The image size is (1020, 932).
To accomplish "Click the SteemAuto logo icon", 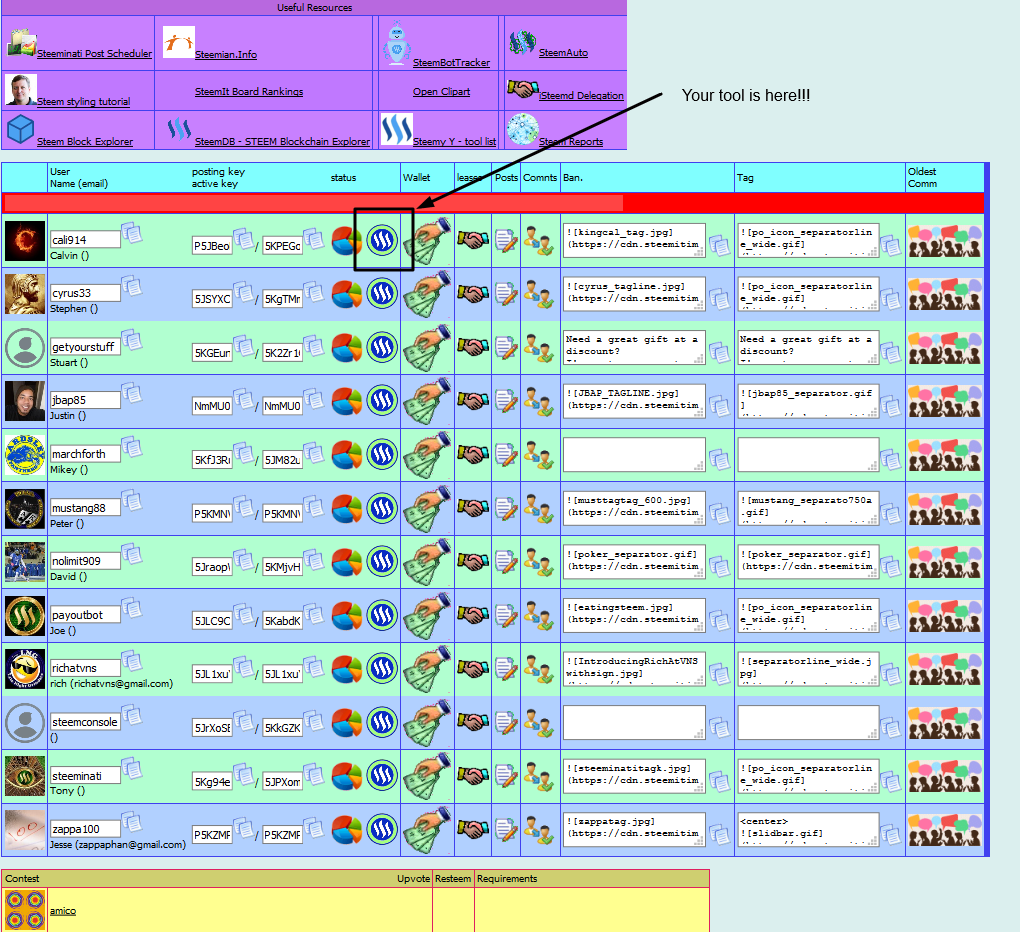I will 522,43.
